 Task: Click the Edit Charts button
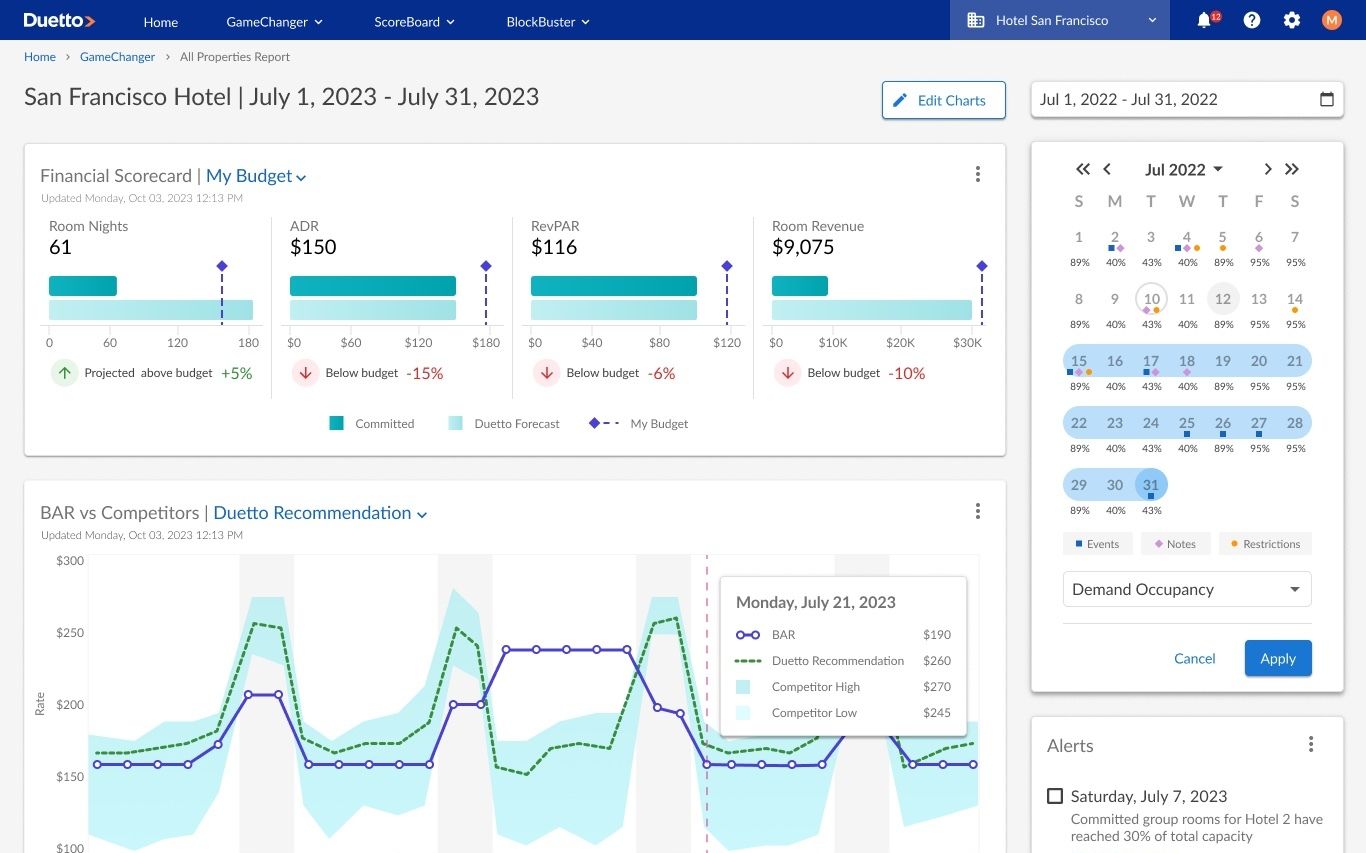click(x=943, y=100)
